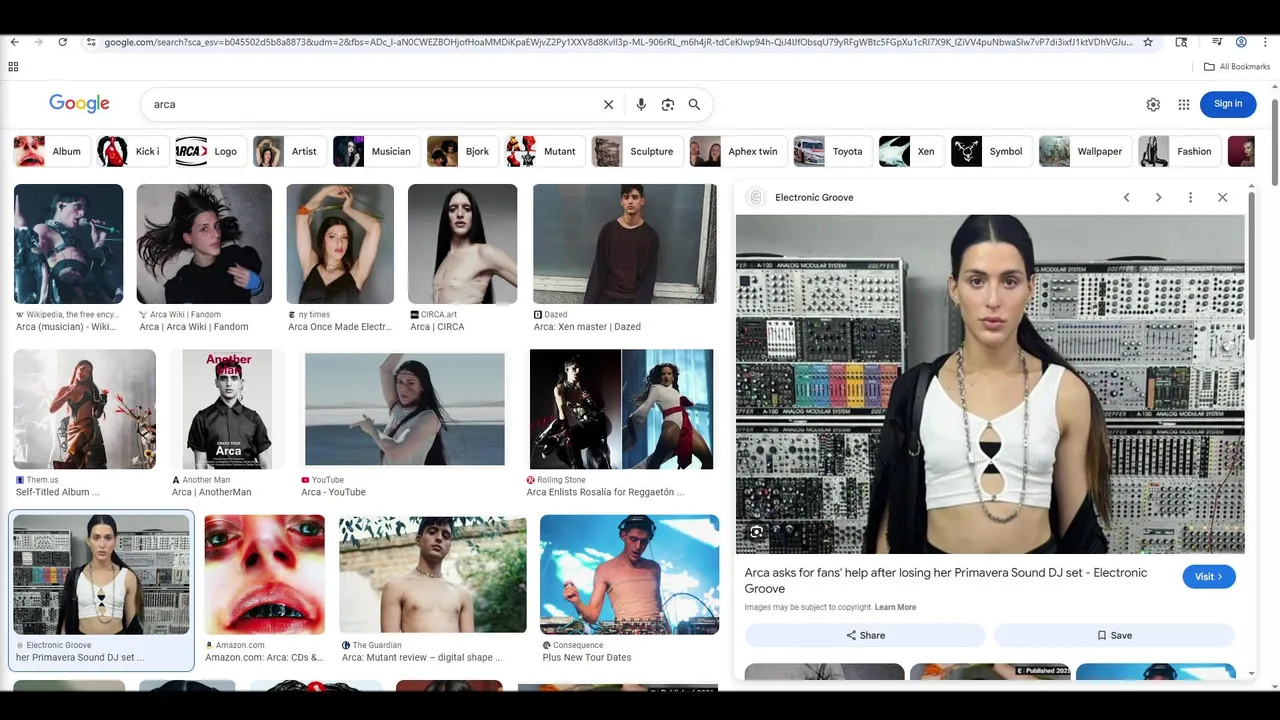Click the browser address bar URL
The width and height of the screenshot is (1280, 720).
click(x=618, y=42)
